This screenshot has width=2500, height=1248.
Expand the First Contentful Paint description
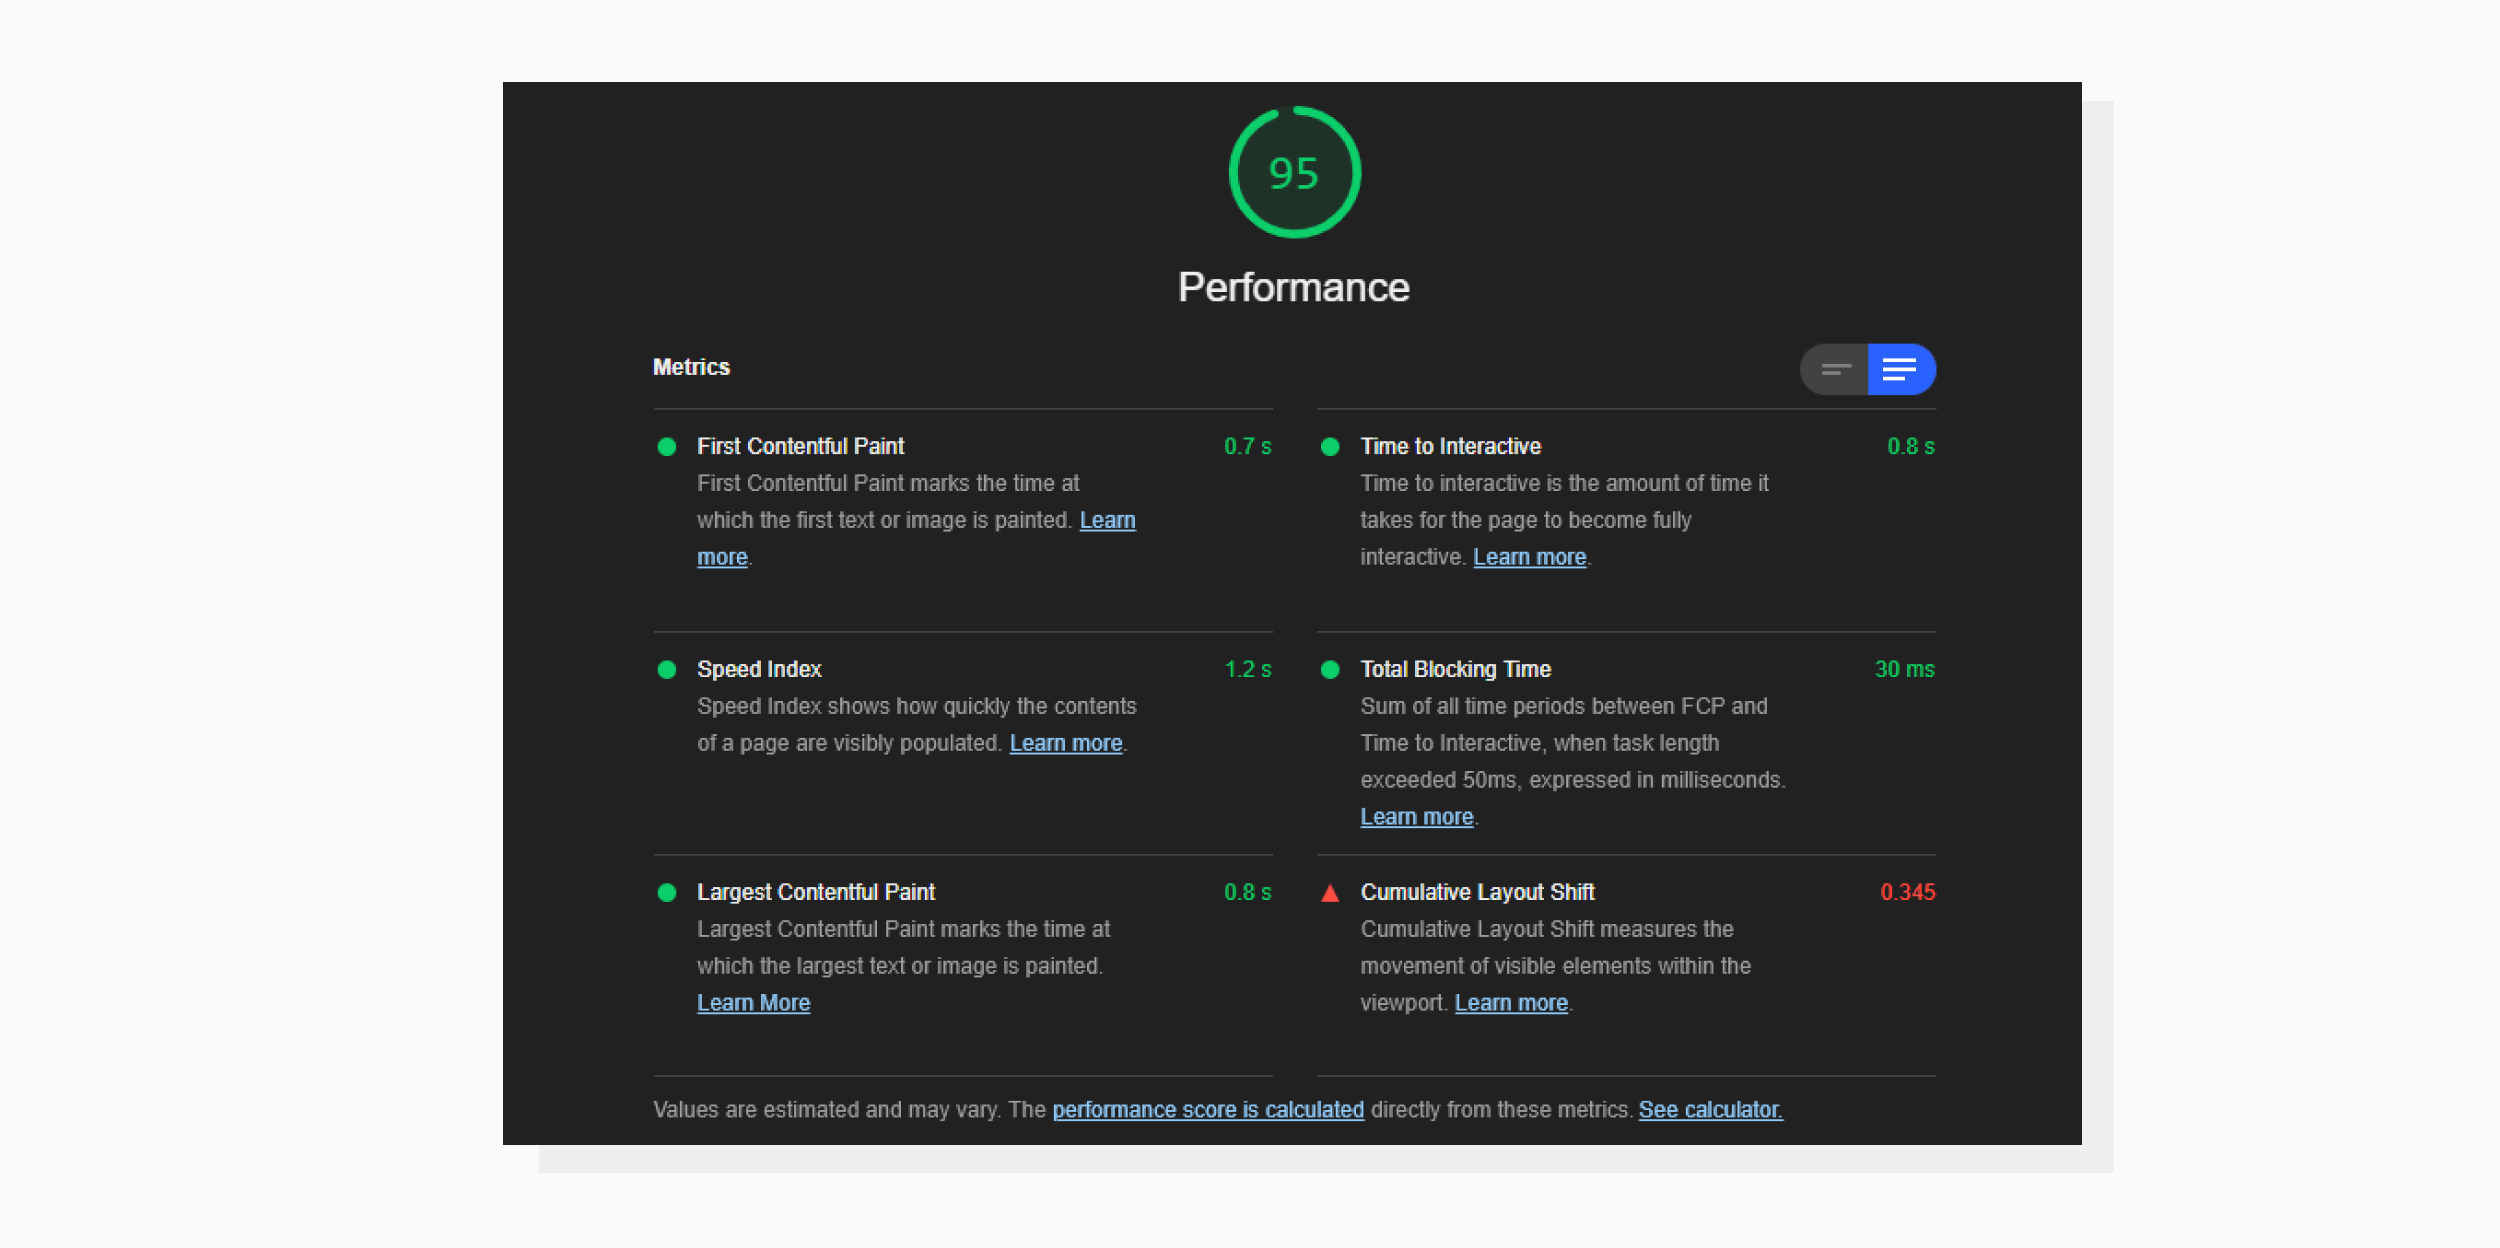(x=800, y=446)
